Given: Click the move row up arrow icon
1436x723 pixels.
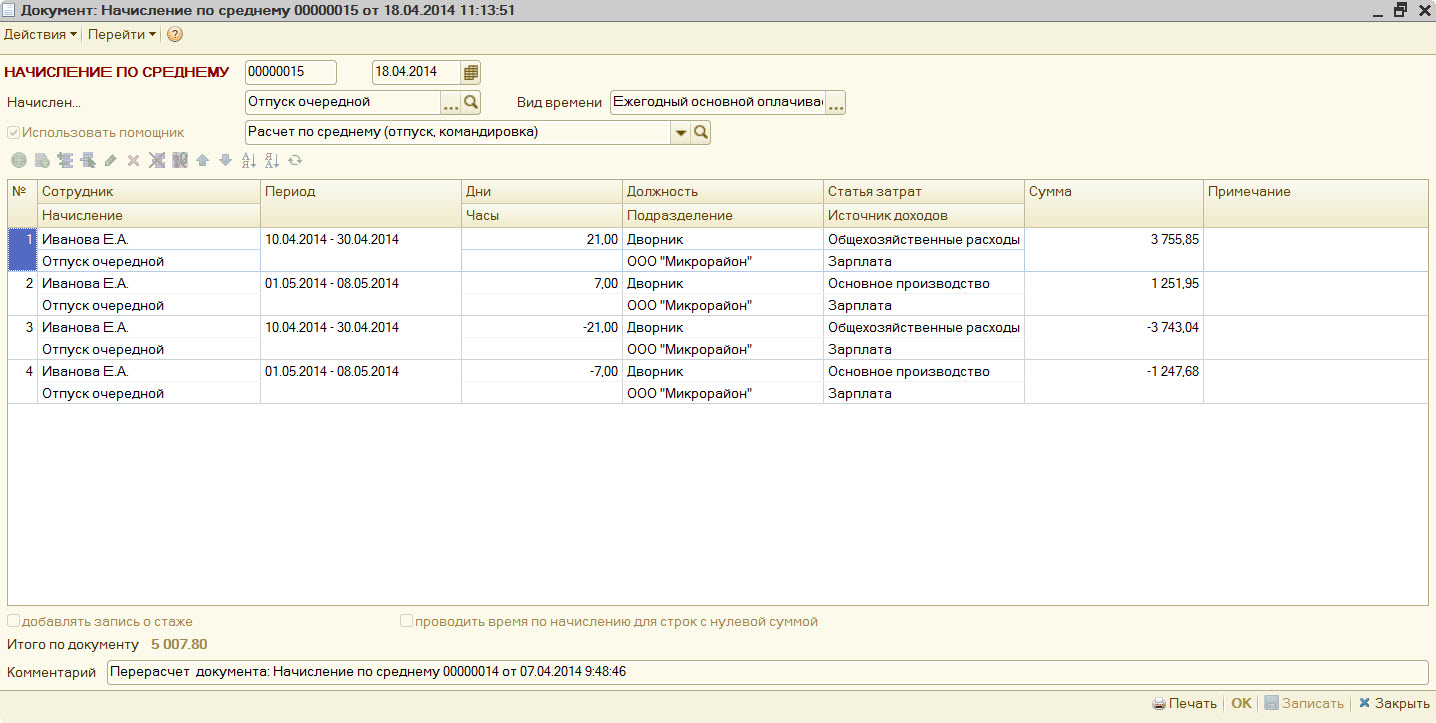Looking at the screenshot, I should tap(203, 160).
